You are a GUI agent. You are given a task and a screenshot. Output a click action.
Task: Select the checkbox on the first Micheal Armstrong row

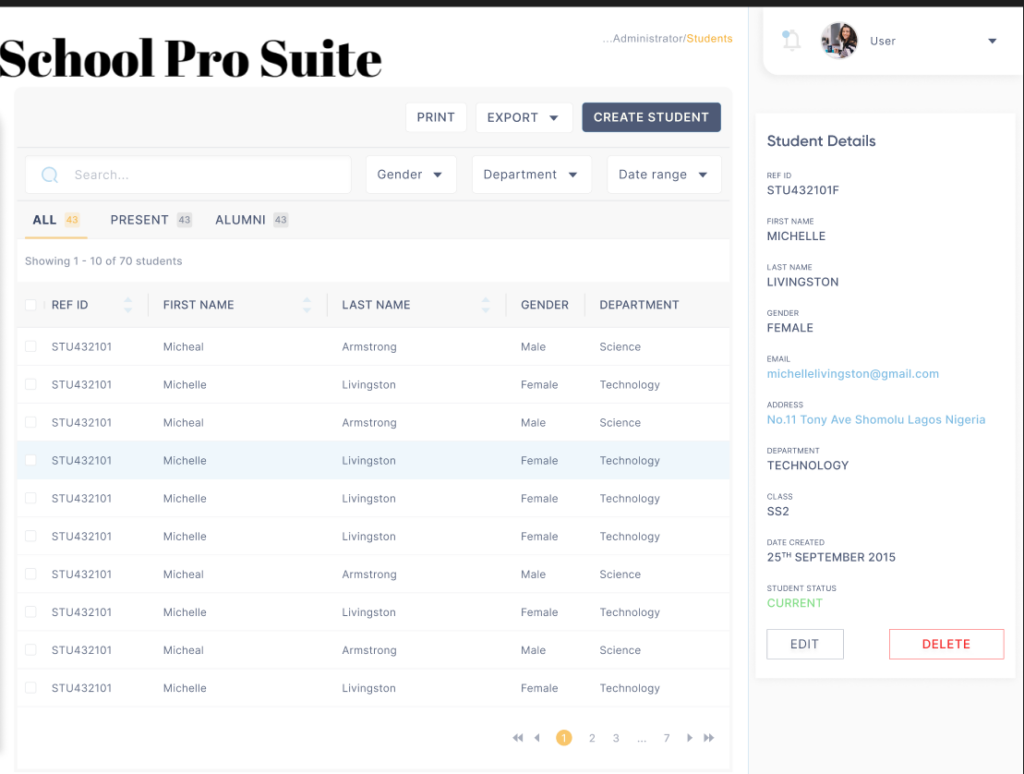tap(30, 346)
